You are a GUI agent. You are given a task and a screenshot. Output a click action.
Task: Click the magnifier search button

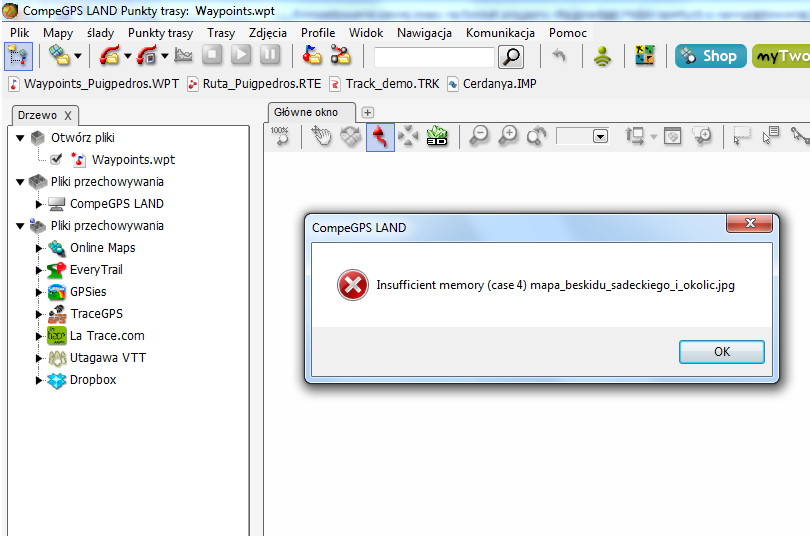pos(511,57)
